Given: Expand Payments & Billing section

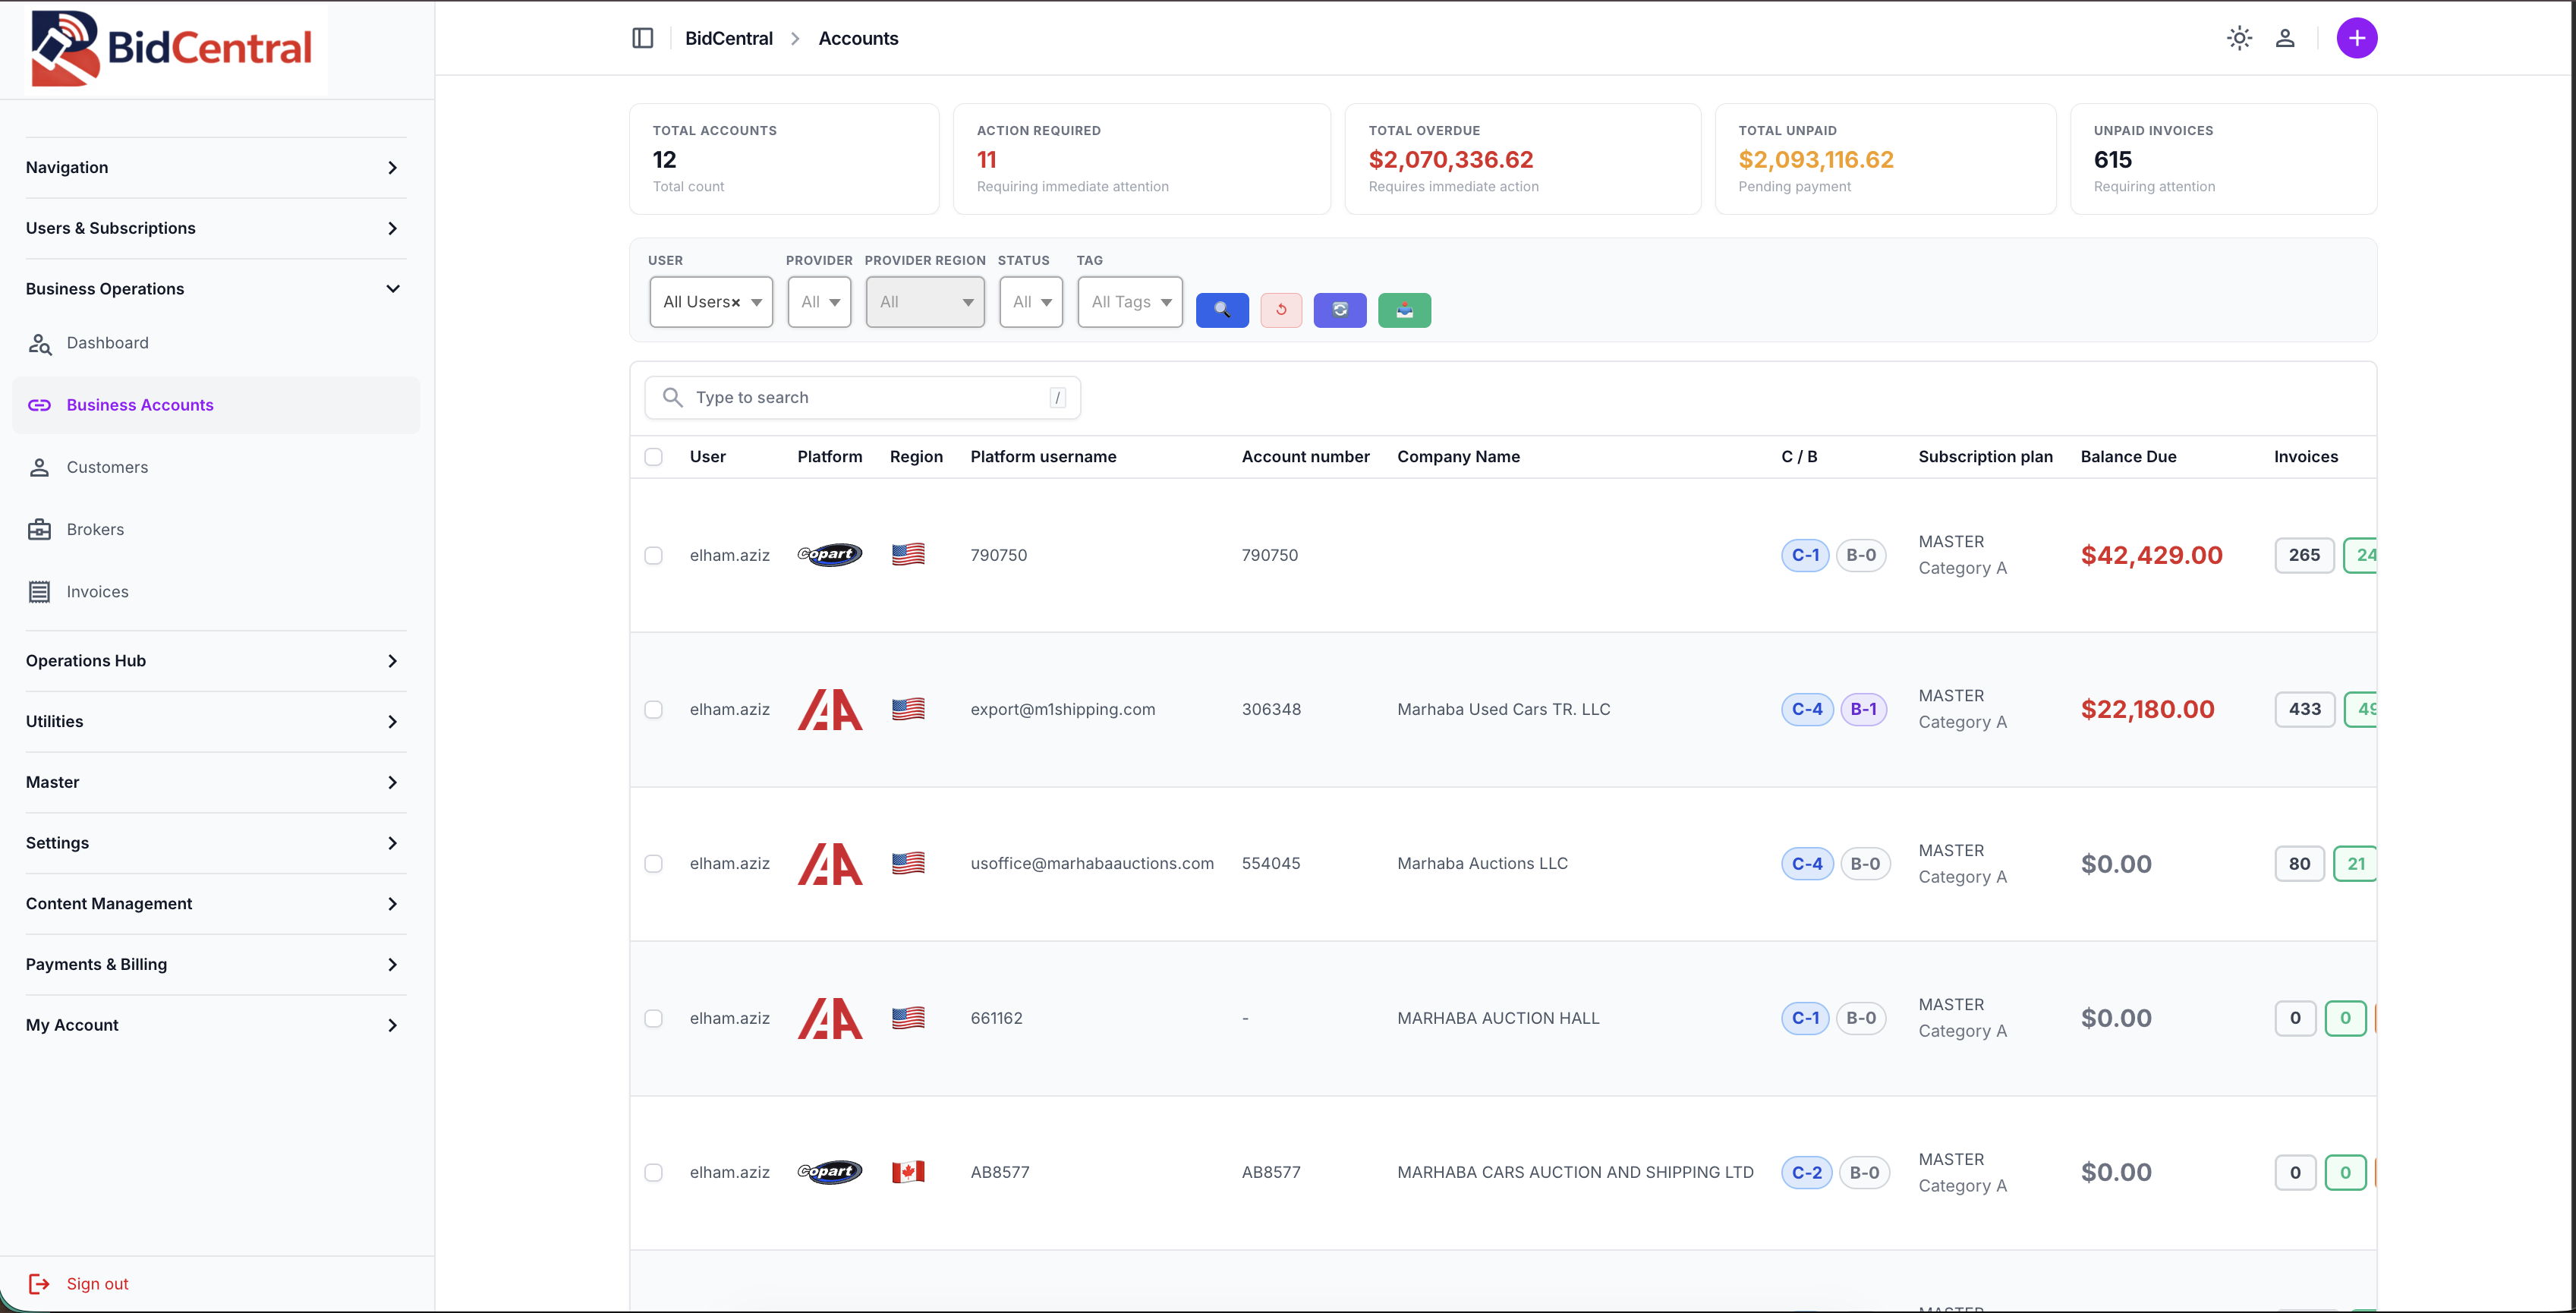Looking at the screenshot, I should tap(216, 964).
